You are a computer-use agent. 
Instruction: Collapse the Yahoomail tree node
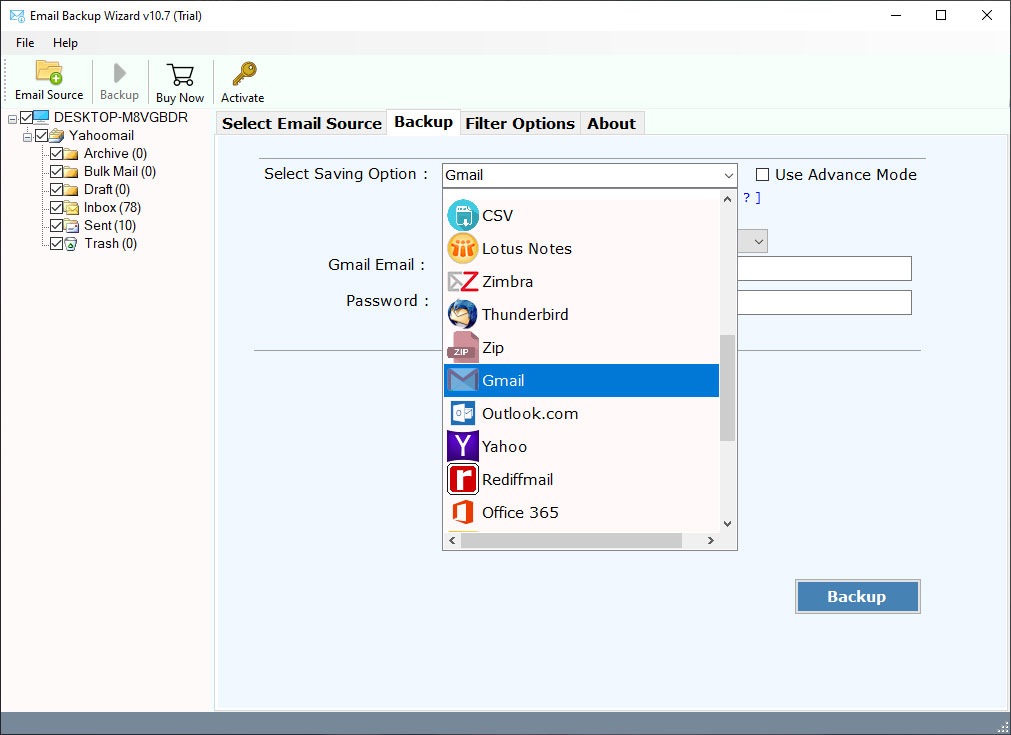pos(28,137)
